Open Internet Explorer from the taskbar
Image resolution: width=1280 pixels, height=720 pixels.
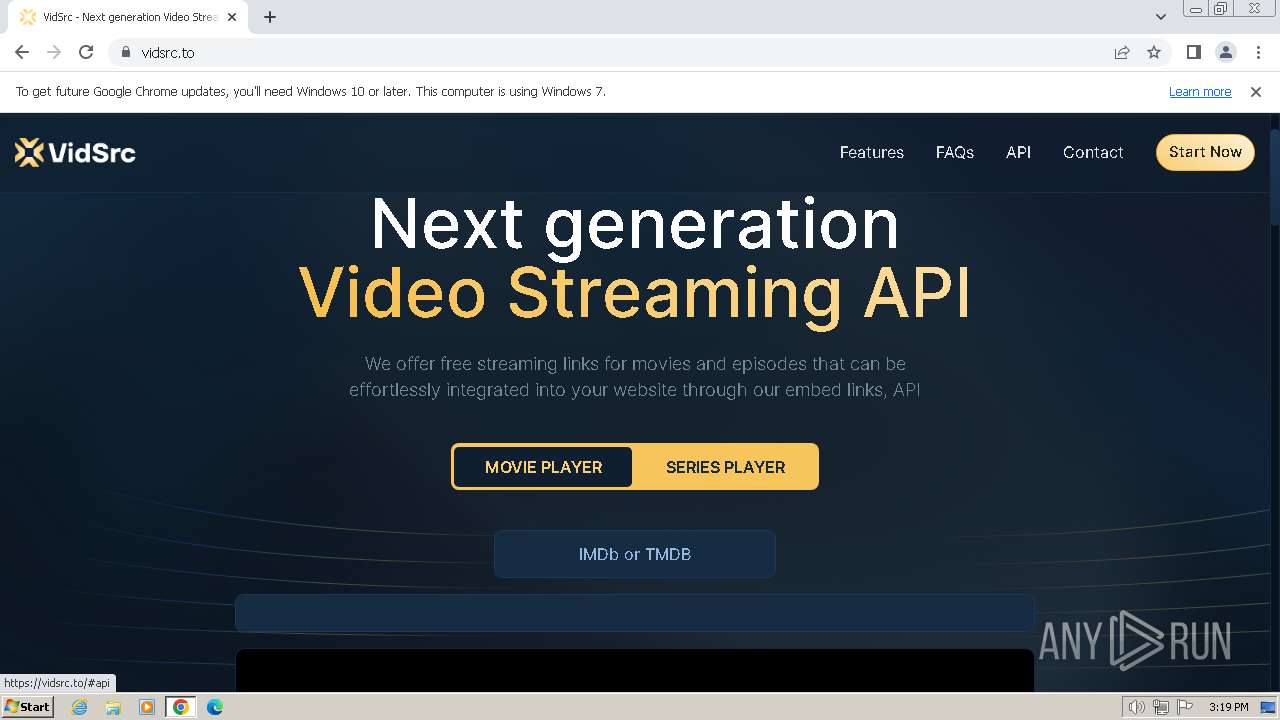[80, 707]
